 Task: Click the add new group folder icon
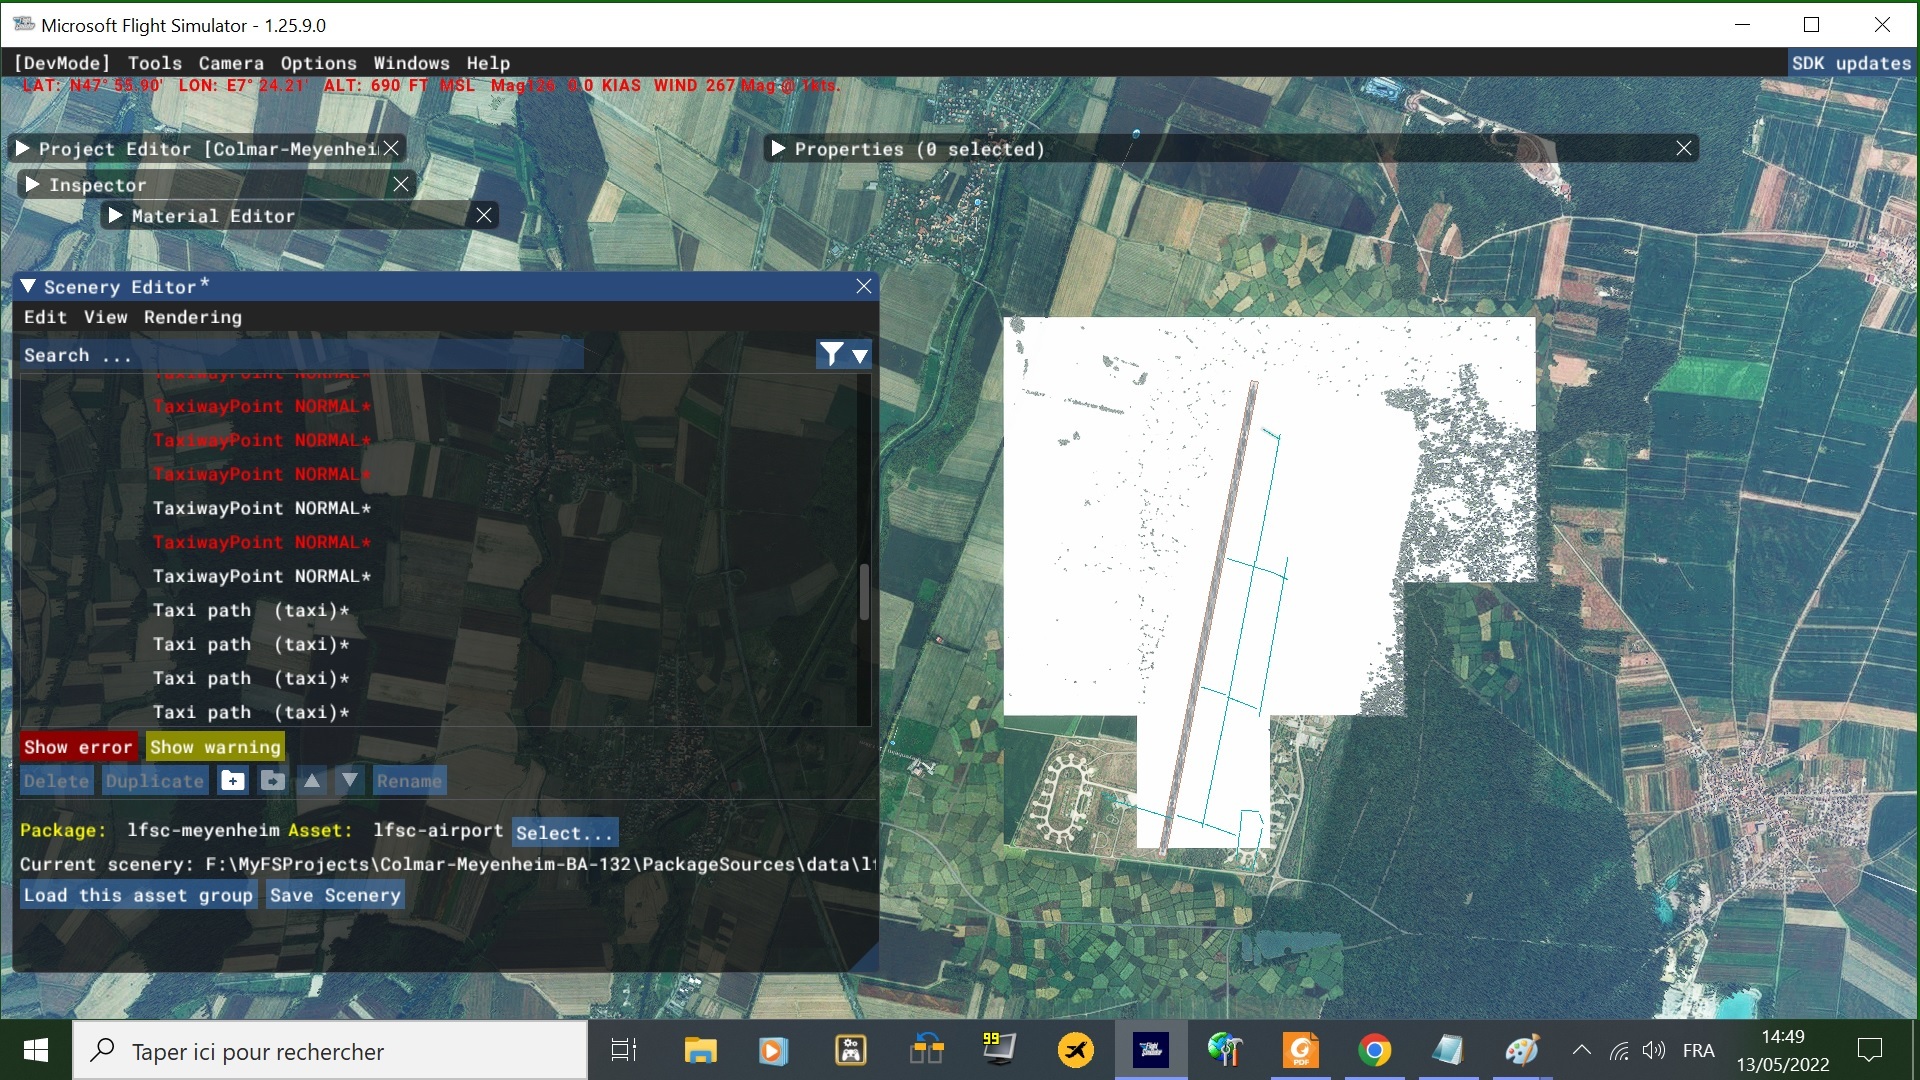[x=232, y=781]
